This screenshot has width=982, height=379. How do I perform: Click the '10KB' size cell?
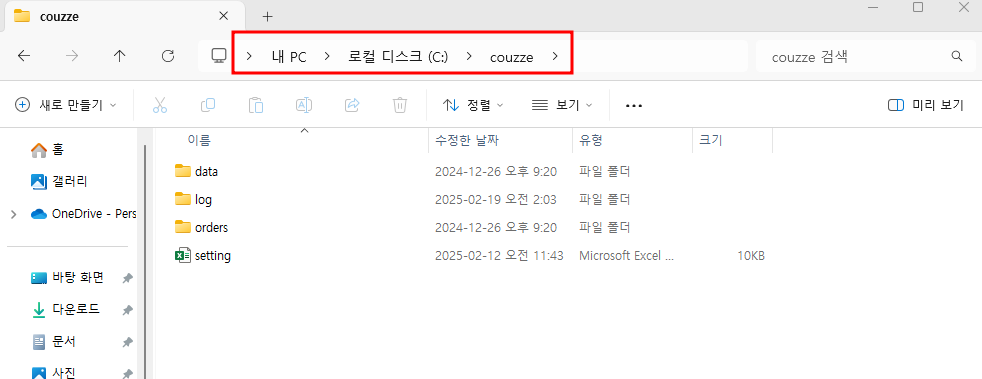(x=750, y=256)
